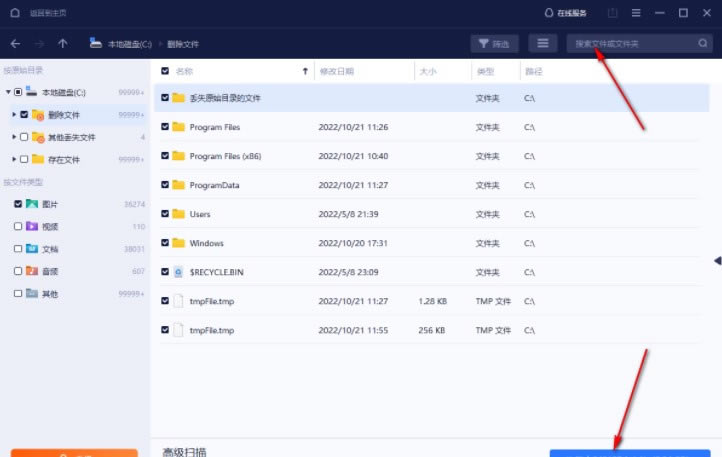Focus the 搜索文件或文件夹 search field
This screenshot has height=457, width=722.
(630, 43)
